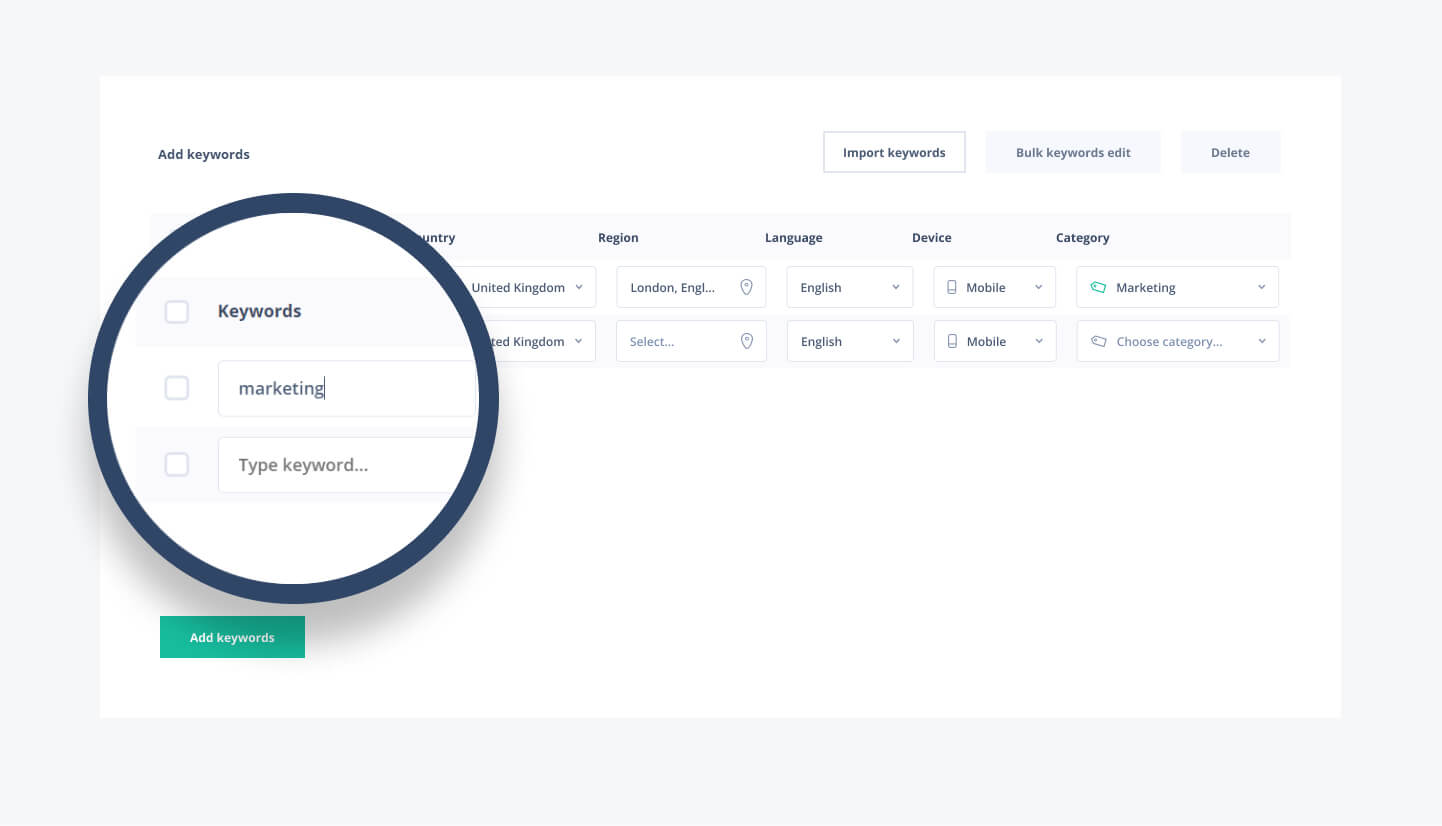Click green tag icon beside Marketing category
Image resolution: width=1442 pixels, height=826 pixels.
tap(1098, 287)
